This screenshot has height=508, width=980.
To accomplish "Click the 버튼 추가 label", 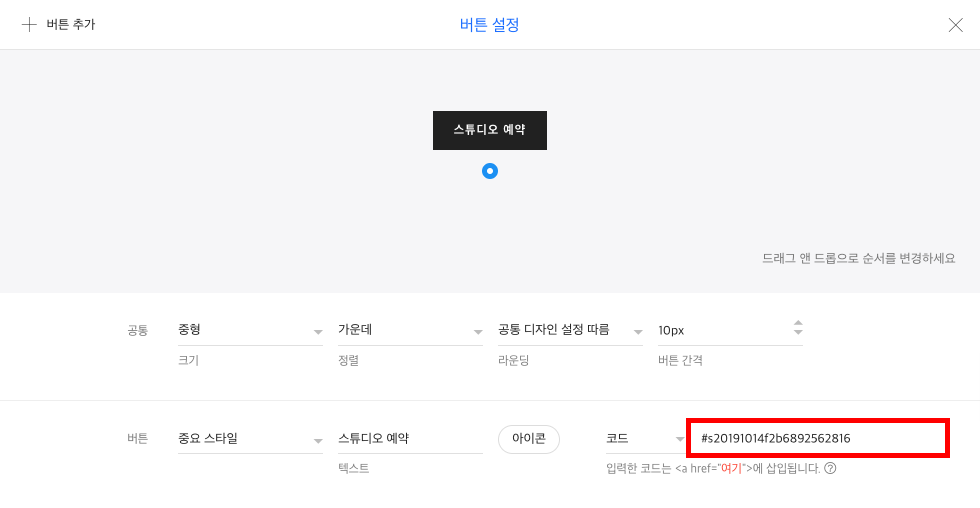I will 71,24.
